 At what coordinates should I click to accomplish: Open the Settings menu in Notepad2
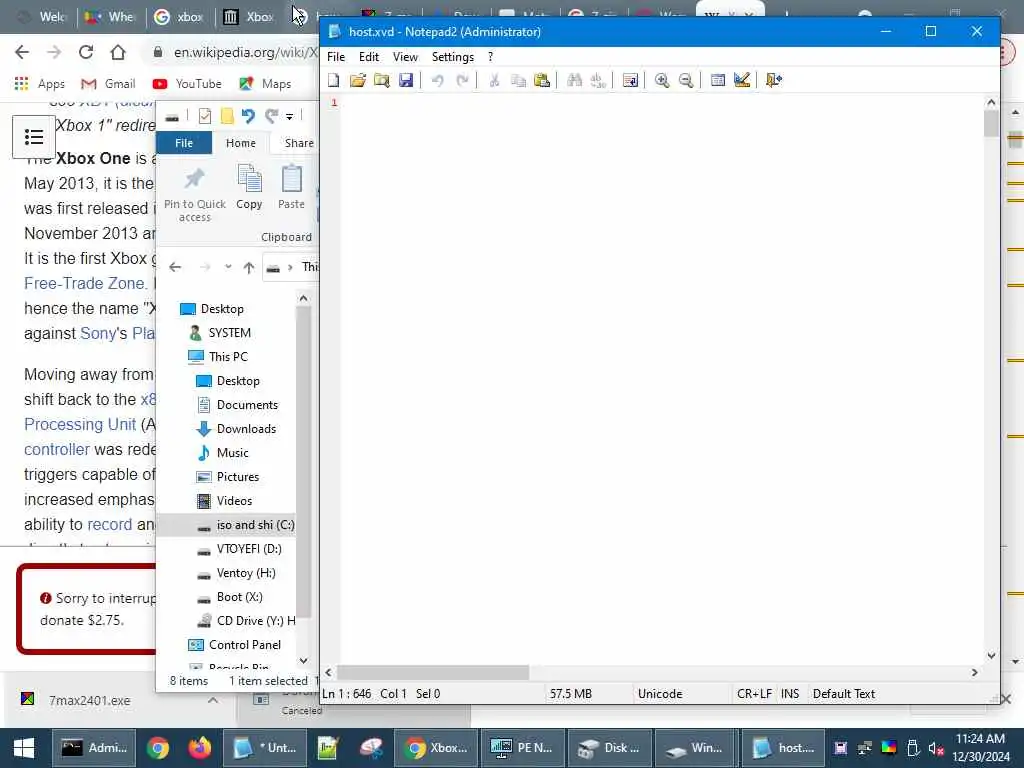click(453, 57)
